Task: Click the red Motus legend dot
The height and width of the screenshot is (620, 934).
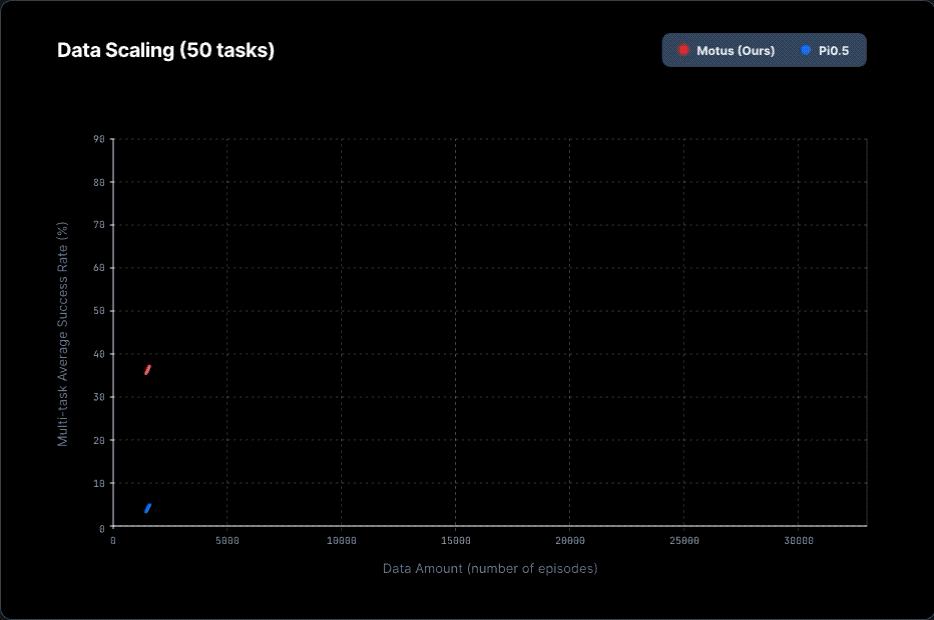Action: (x=684, y=50)
